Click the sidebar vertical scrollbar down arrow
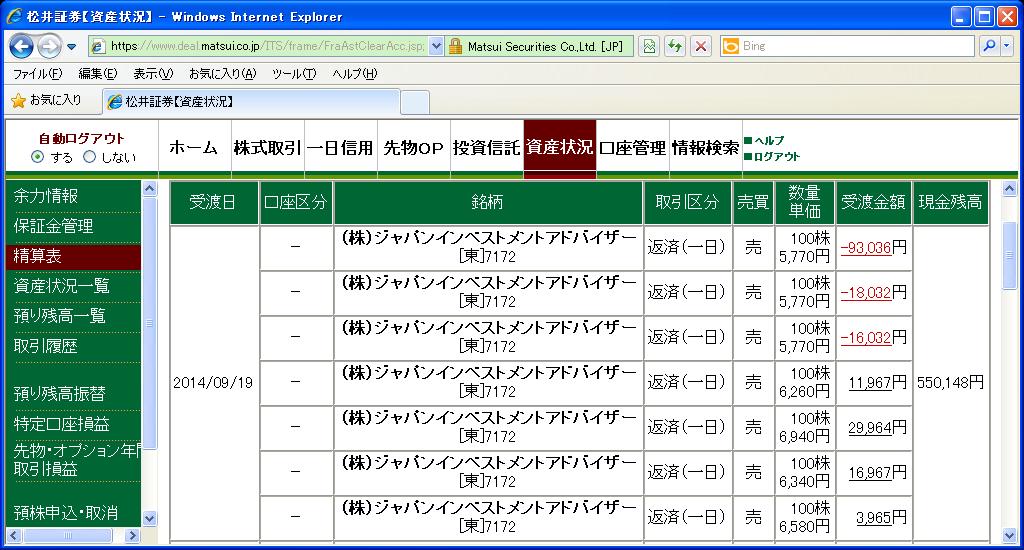This screenshot has height=550, width=1024. pyautogui.click(x=150, y=519)
